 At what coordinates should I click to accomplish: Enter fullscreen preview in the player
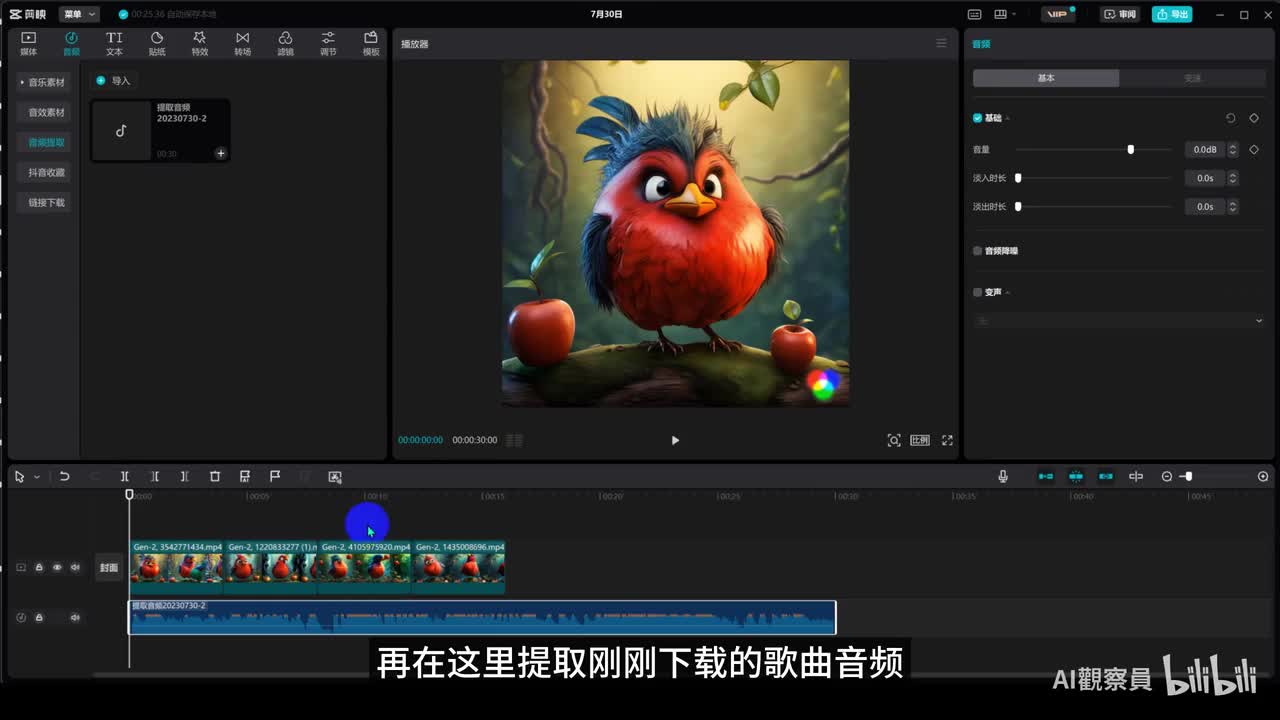point(947,440)
